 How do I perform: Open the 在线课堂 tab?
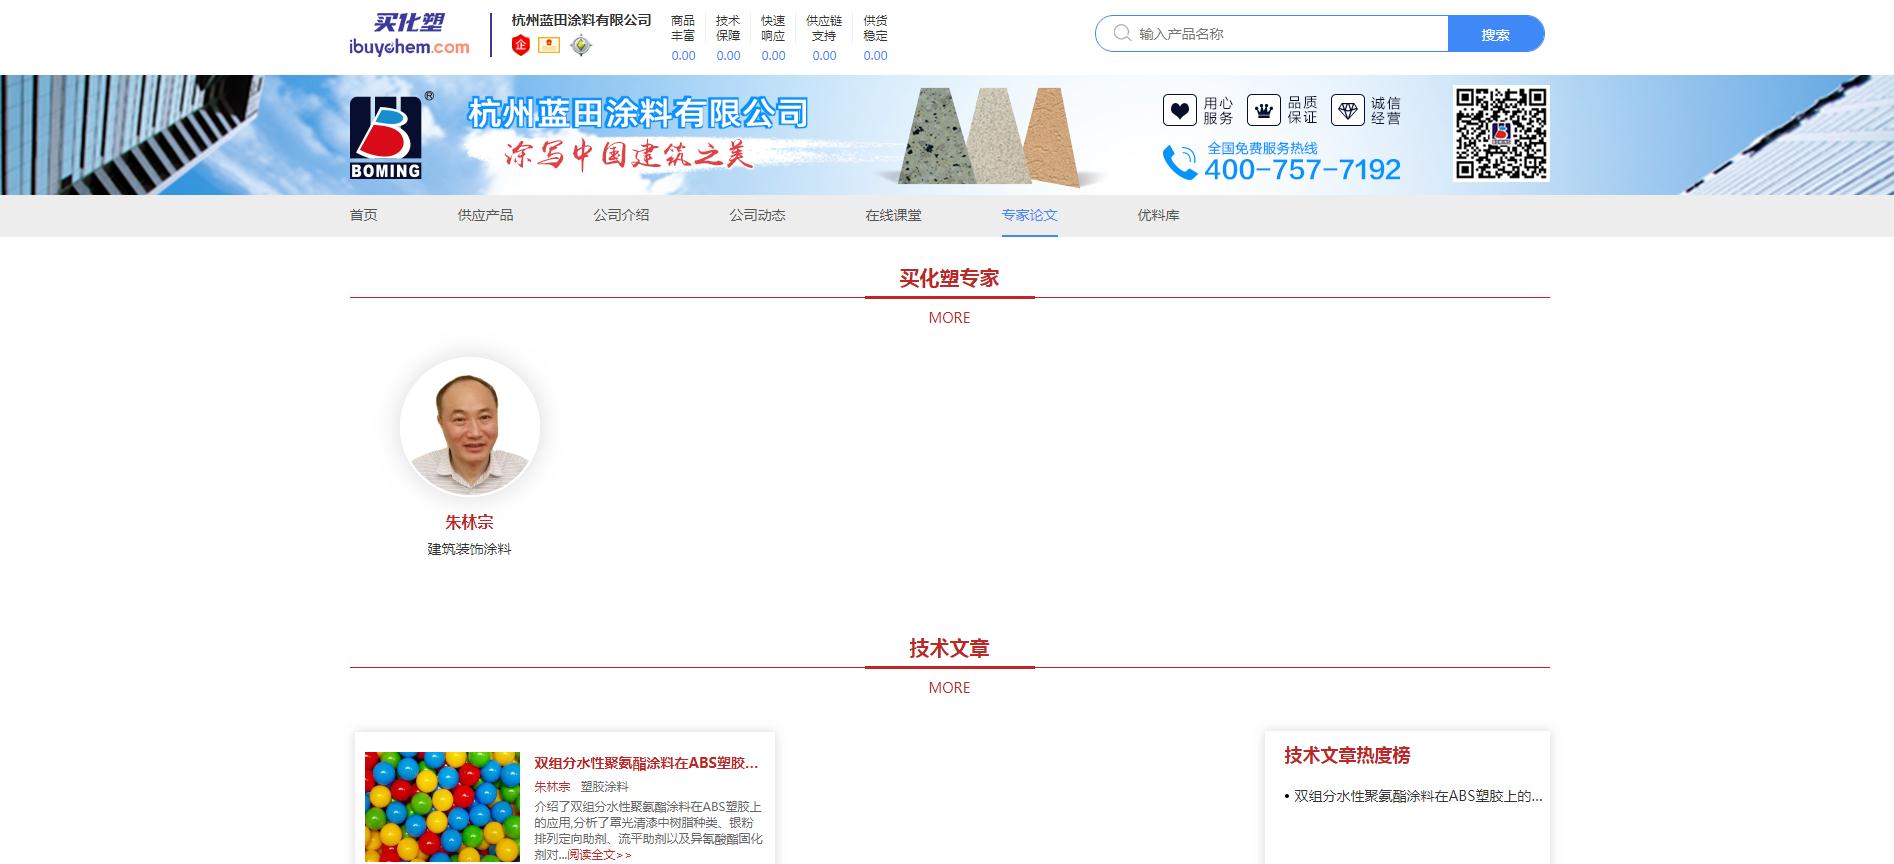(x=894, y=215)
